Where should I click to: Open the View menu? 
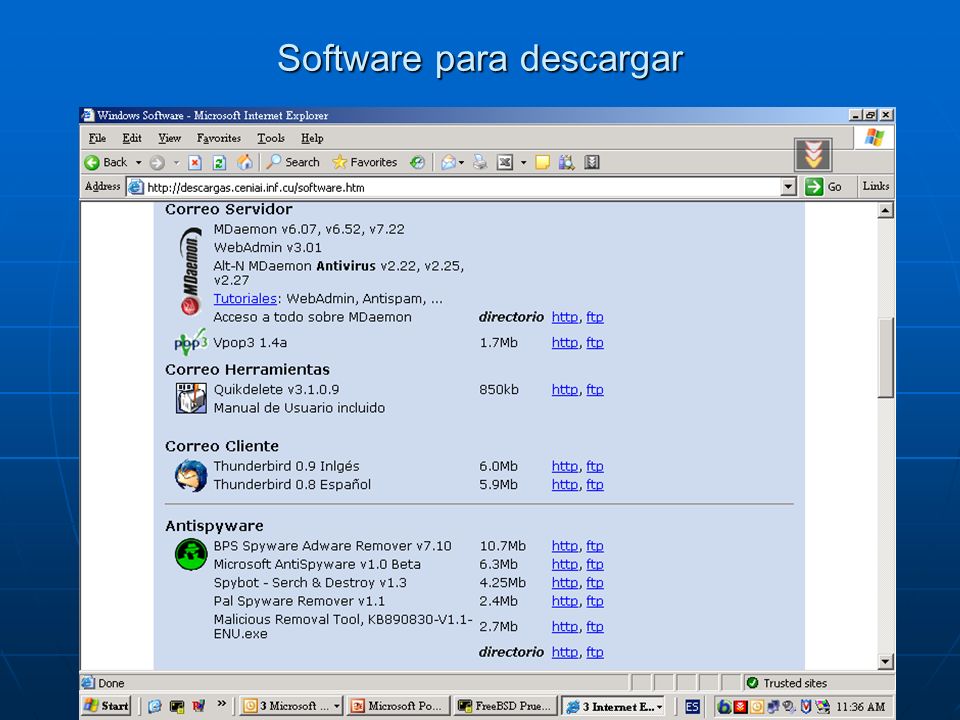point(169,138)
